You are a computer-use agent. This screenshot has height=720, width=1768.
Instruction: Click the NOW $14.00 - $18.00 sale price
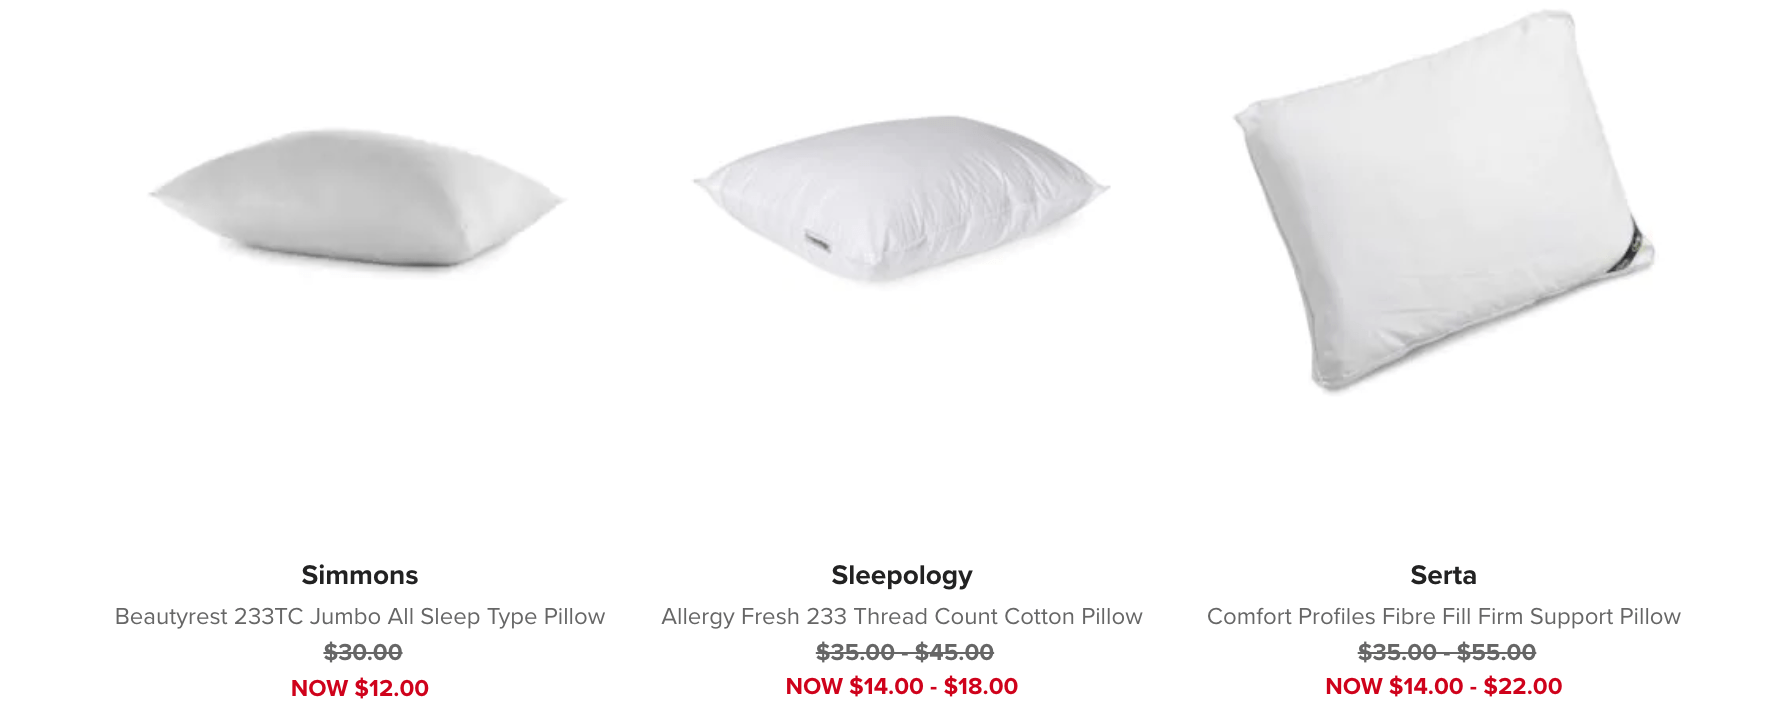(x=902, y=686)
